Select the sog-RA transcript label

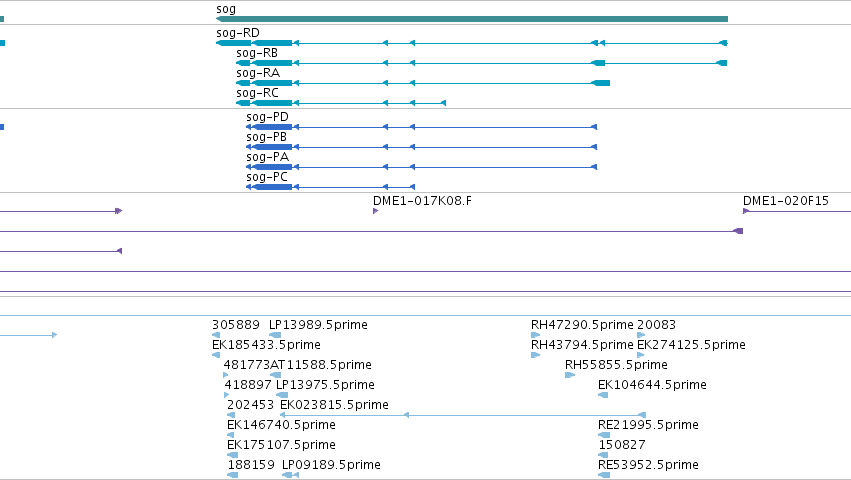pos(258,73)
